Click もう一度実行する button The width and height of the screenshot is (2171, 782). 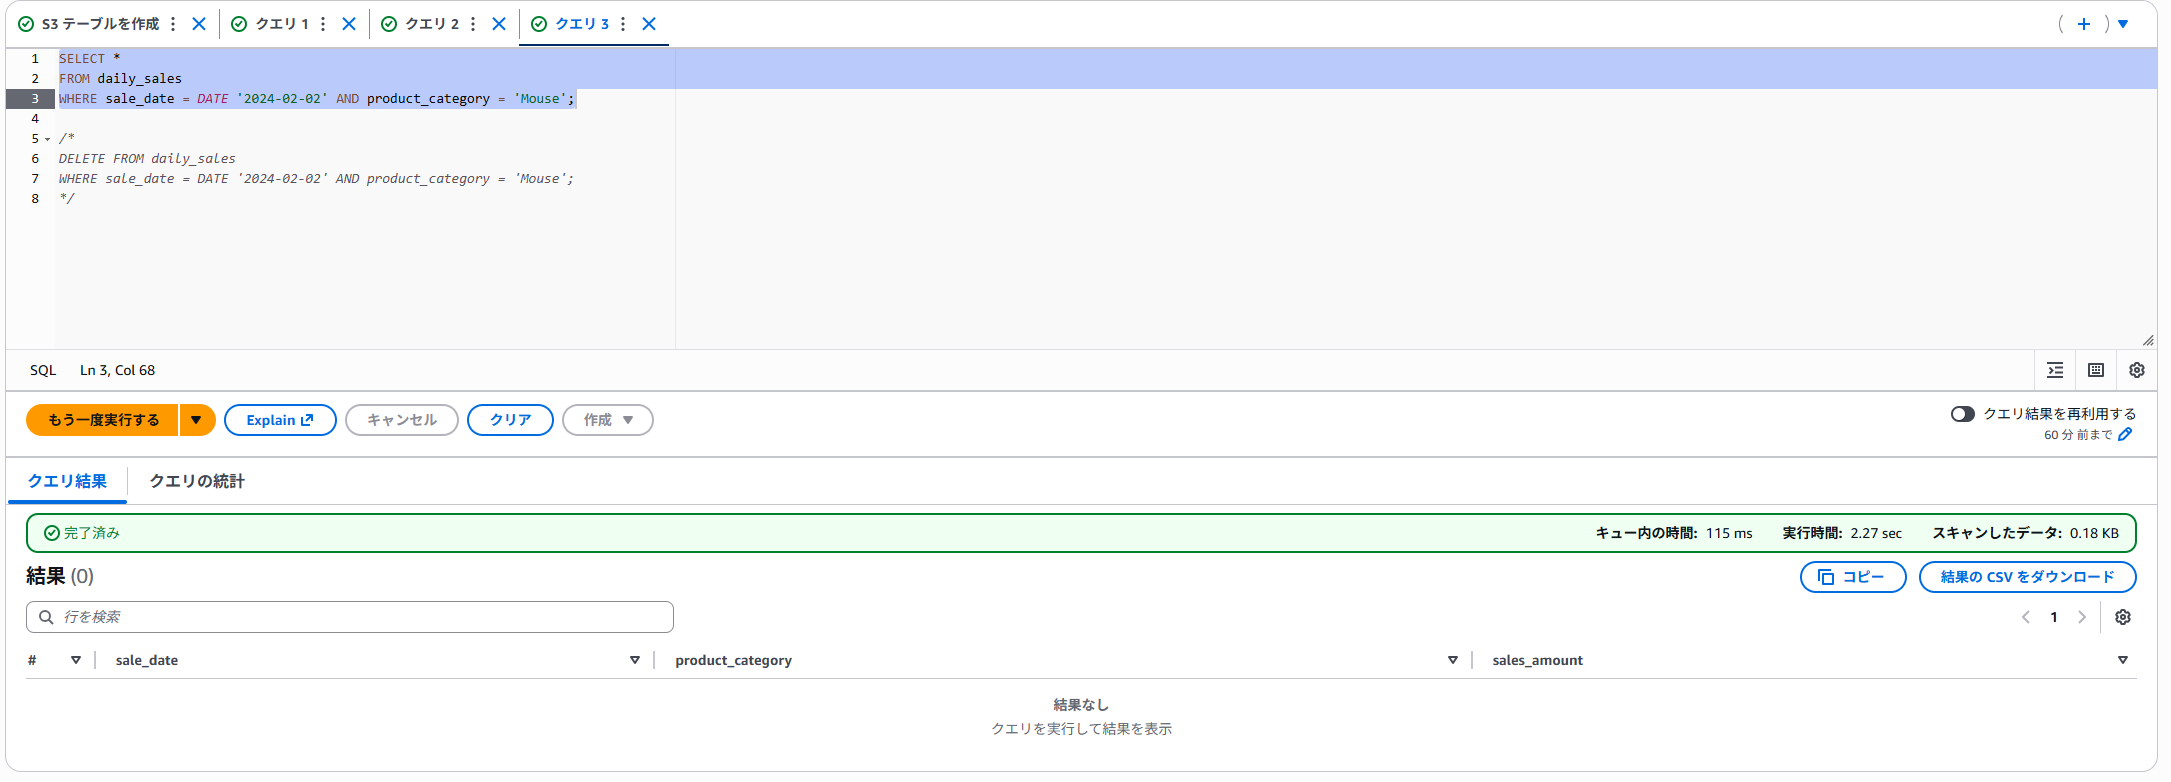[x=103, y=420]
